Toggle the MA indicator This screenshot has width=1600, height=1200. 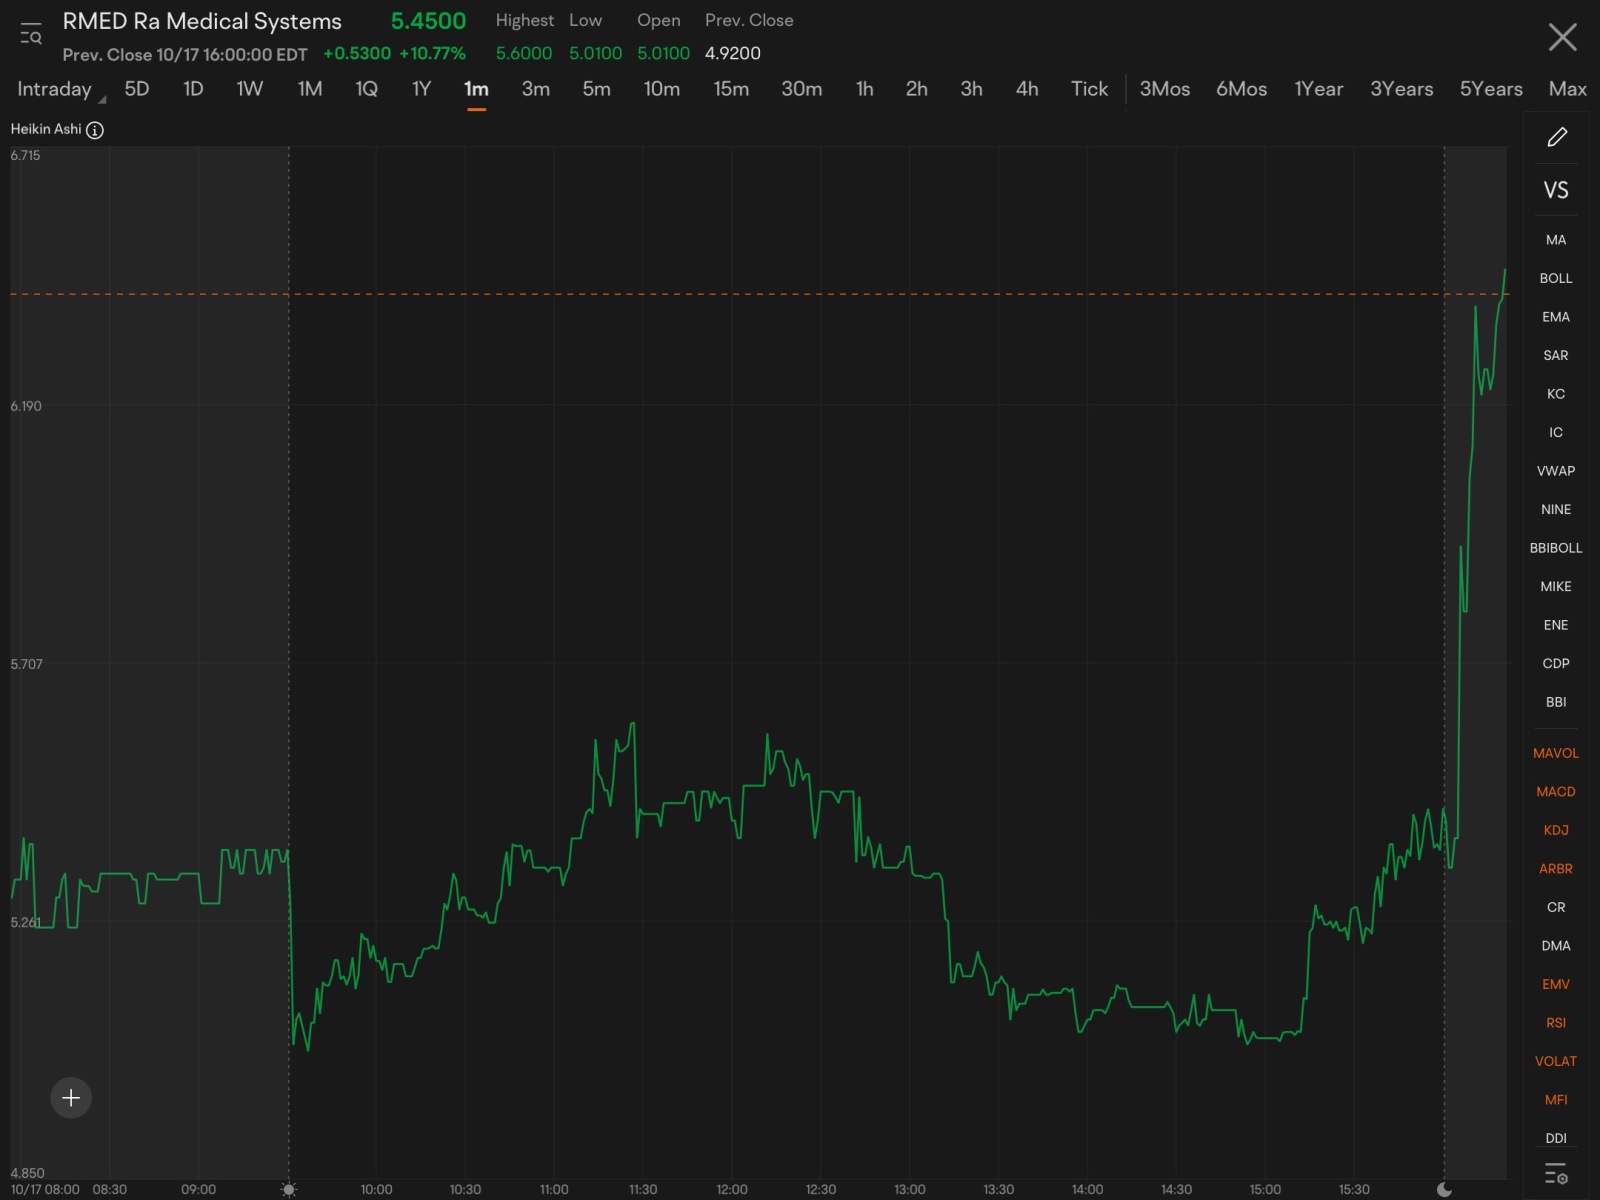(x=1556, y=240)
